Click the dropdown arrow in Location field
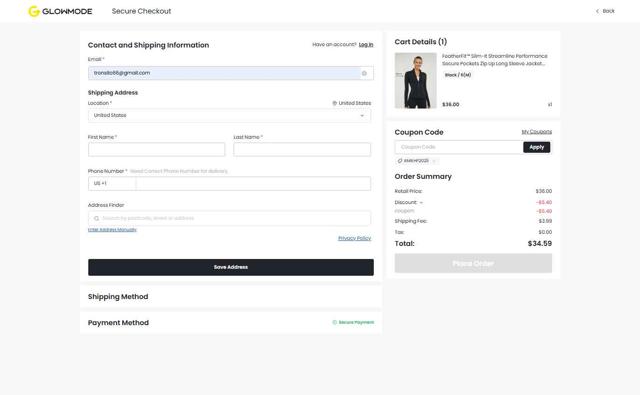Viewport: 640px width, 395px height. [x=362, y=115]
